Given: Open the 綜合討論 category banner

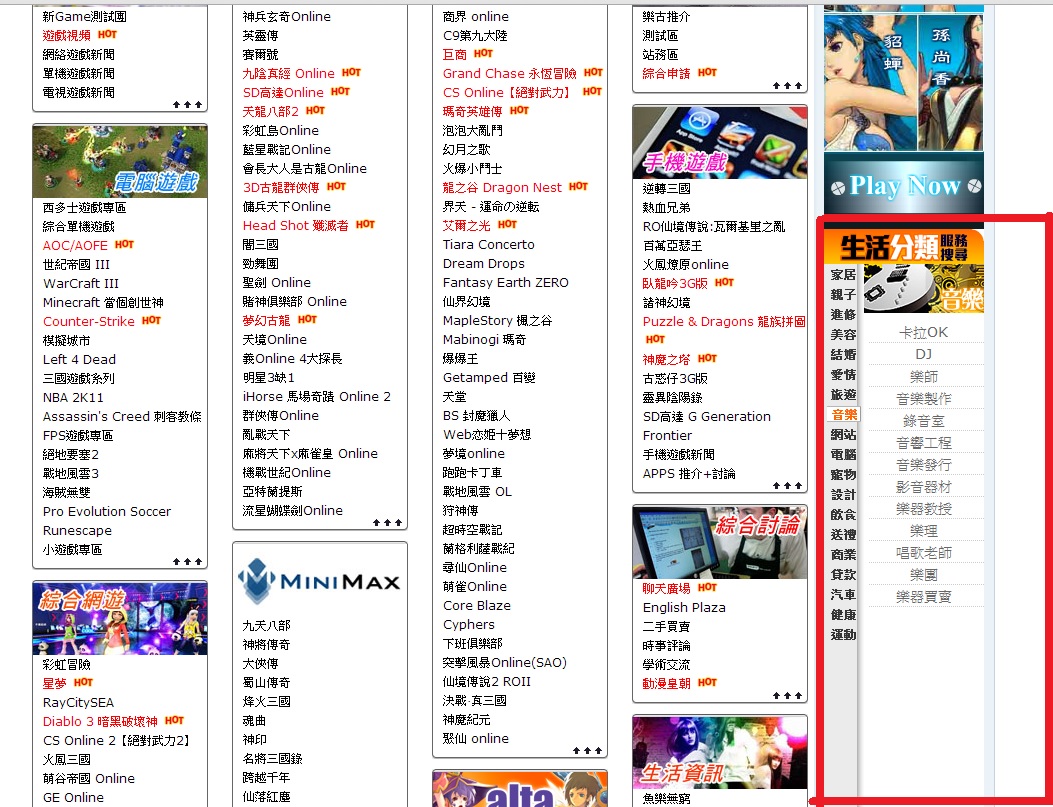Looking at the screenshot, I should [x=720, y=542].
